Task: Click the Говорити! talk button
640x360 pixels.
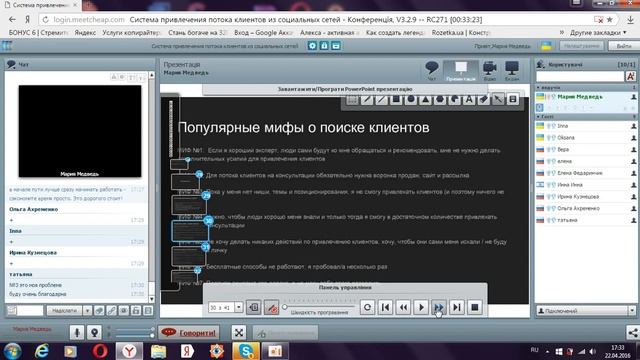Action: pyautogui.click(x=189, y=333)
